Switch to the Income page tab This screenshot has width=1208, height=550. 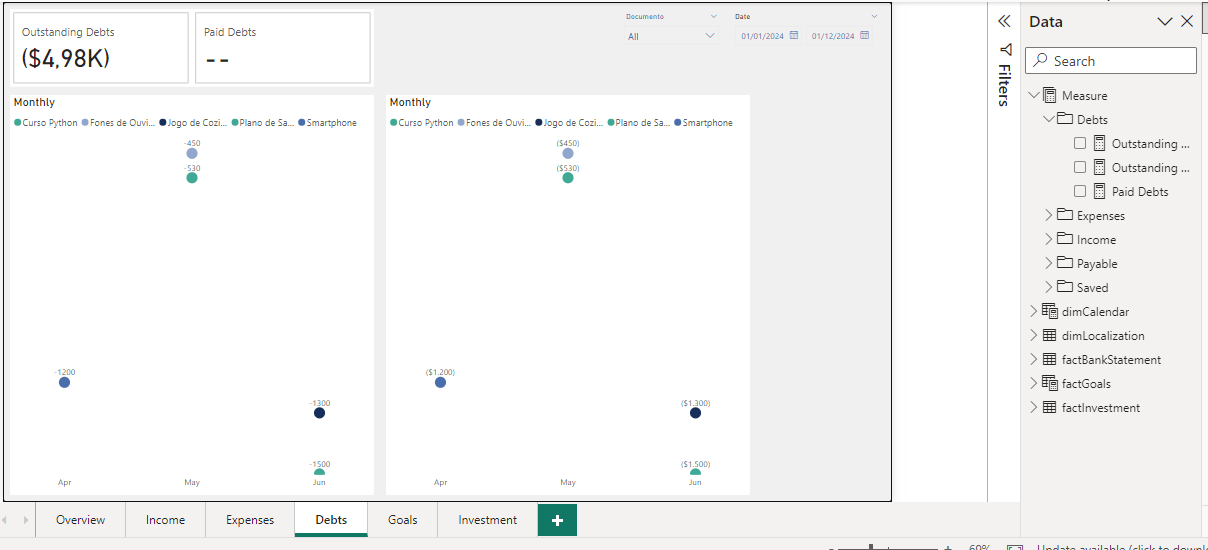pyautogui.click(x=165, y=520)
